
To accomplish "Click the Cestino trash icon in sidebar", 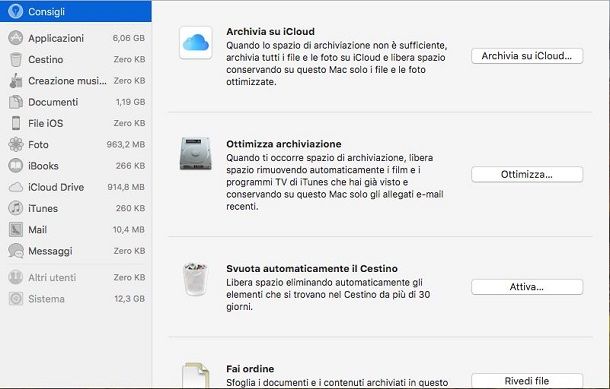I will (16, 60).
